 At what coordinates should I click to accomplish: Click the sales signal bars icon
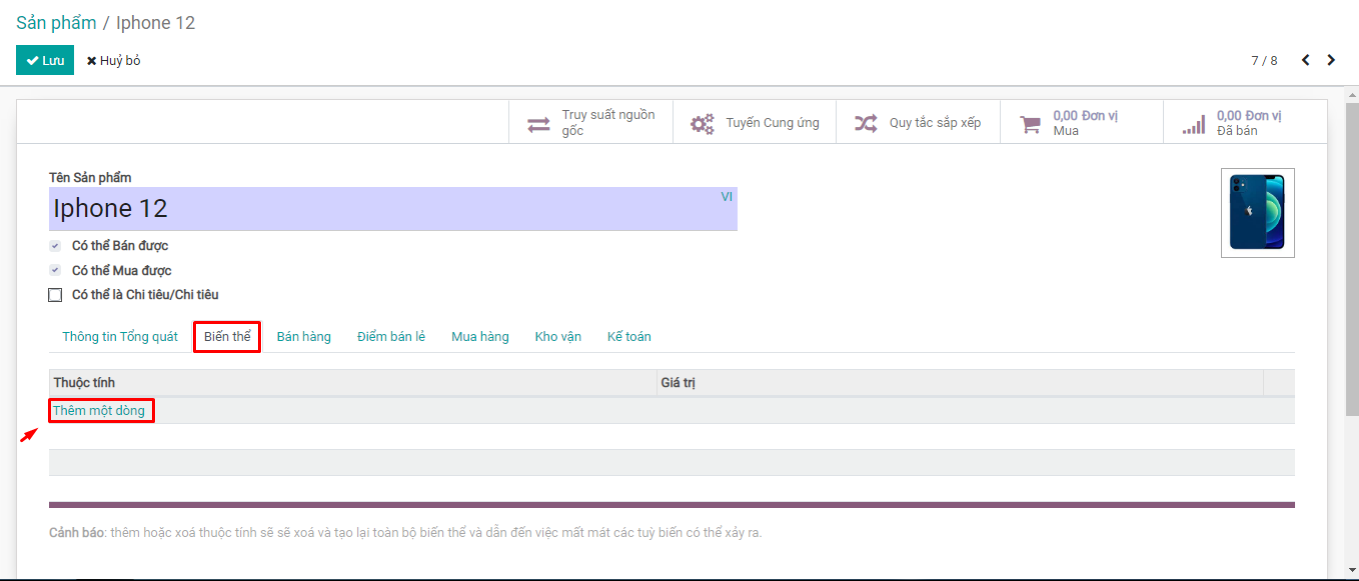(x=1193, y=124)
